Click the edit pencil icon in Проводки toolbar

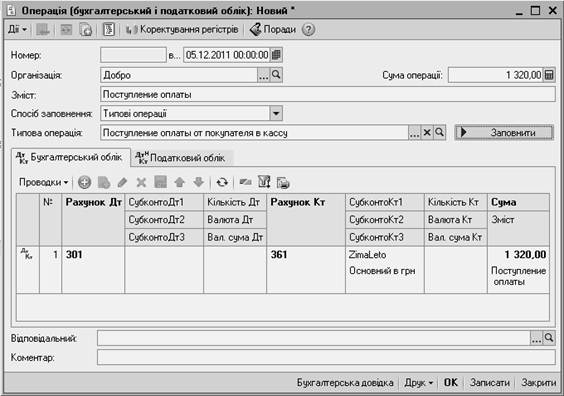click(x=122, y=182)
